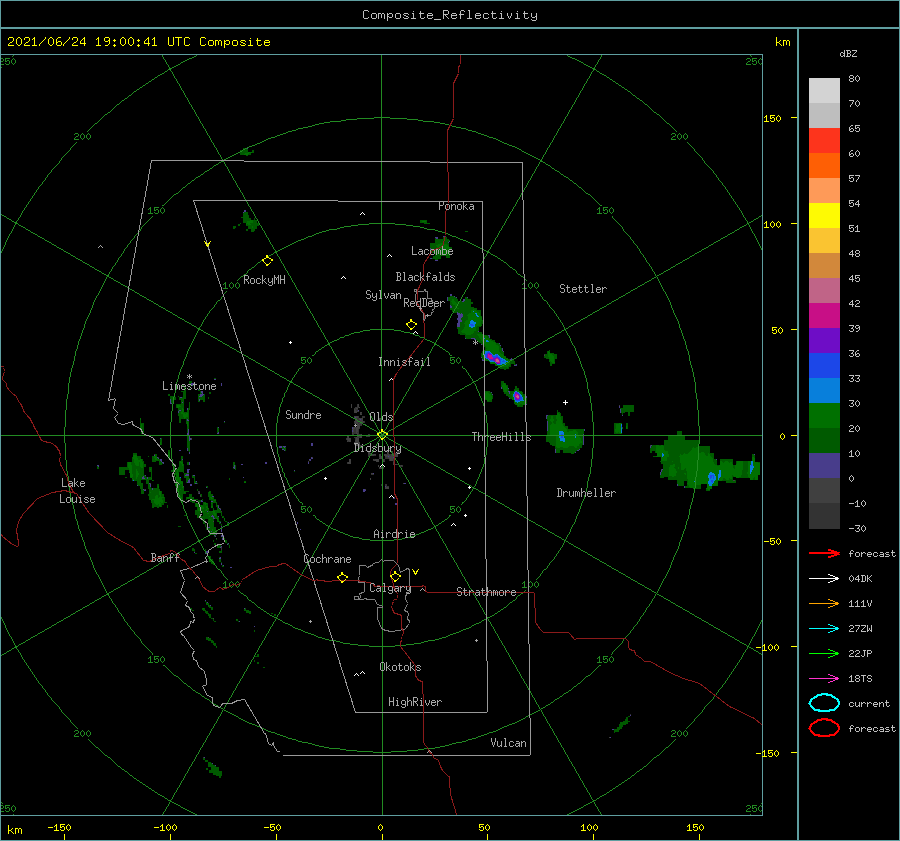
Task: Click the 42 dBZ magenta color swatch
Action: (824, 315)
